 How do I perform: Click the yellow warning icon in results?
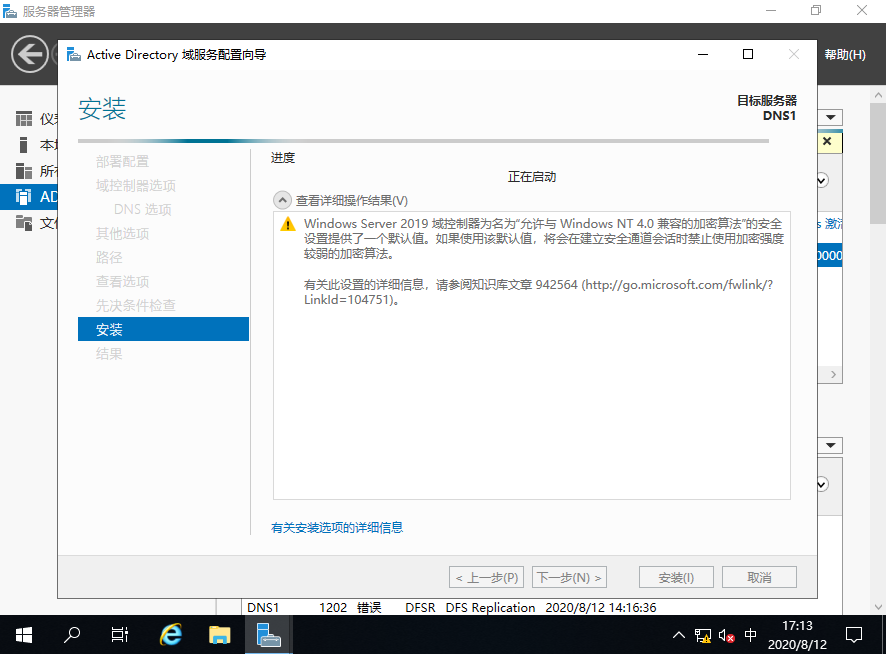[x=288, y=224]
